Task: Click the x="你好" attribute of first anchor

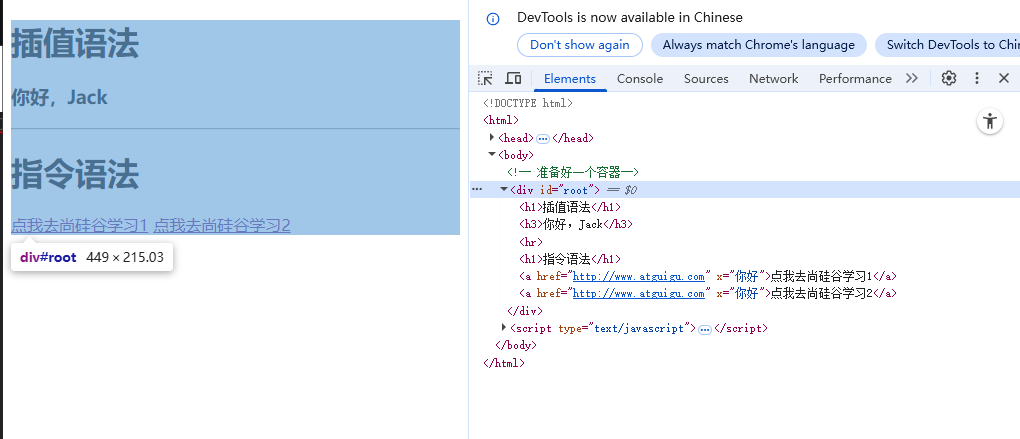Action: 741,276
